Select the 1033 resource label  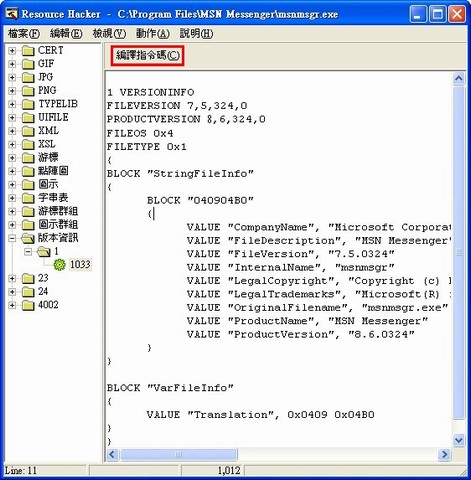80,265
